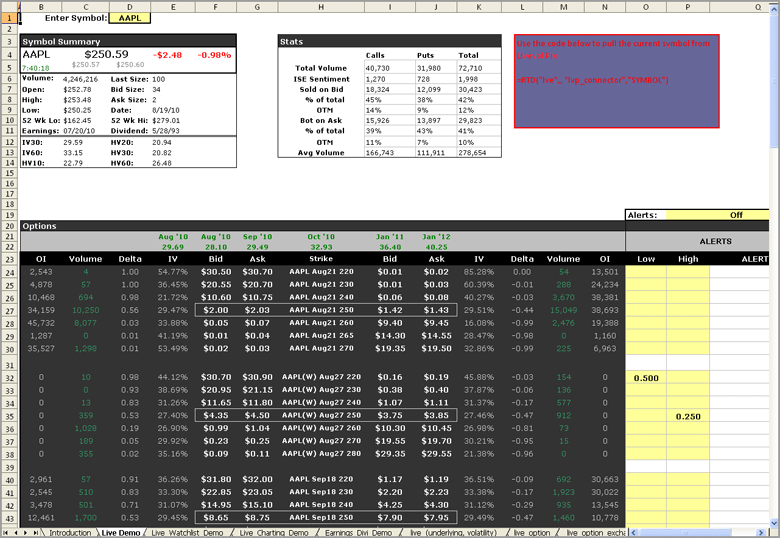Click the -0.98% percent change cell

point(214,55)
